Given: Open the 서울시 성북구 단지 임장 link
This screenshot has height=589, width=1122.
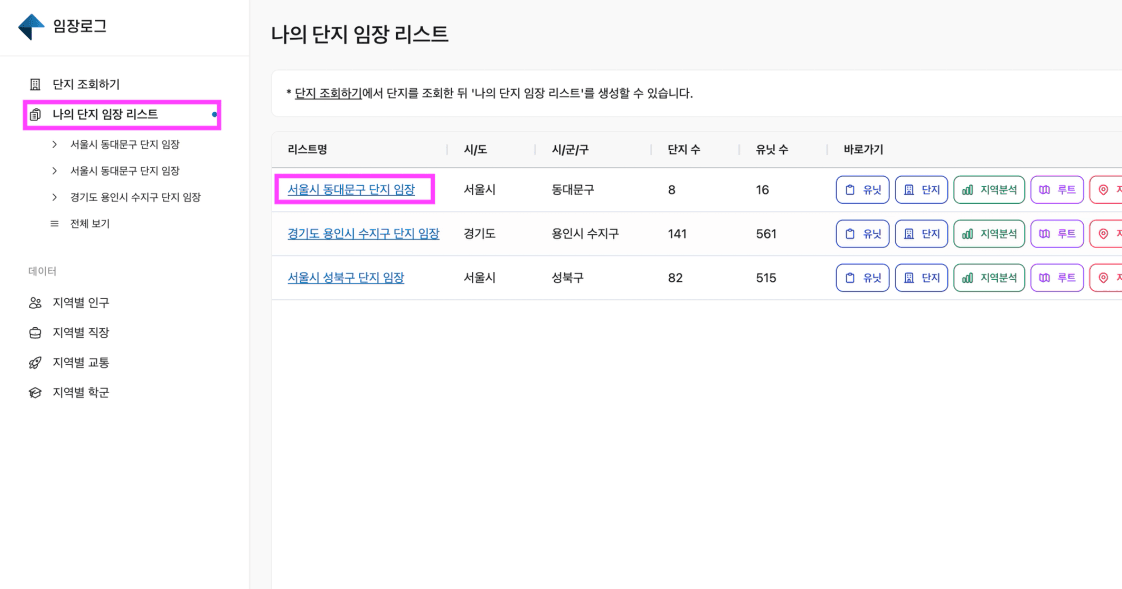Looking at the screenshot, I should click(345, 278).
